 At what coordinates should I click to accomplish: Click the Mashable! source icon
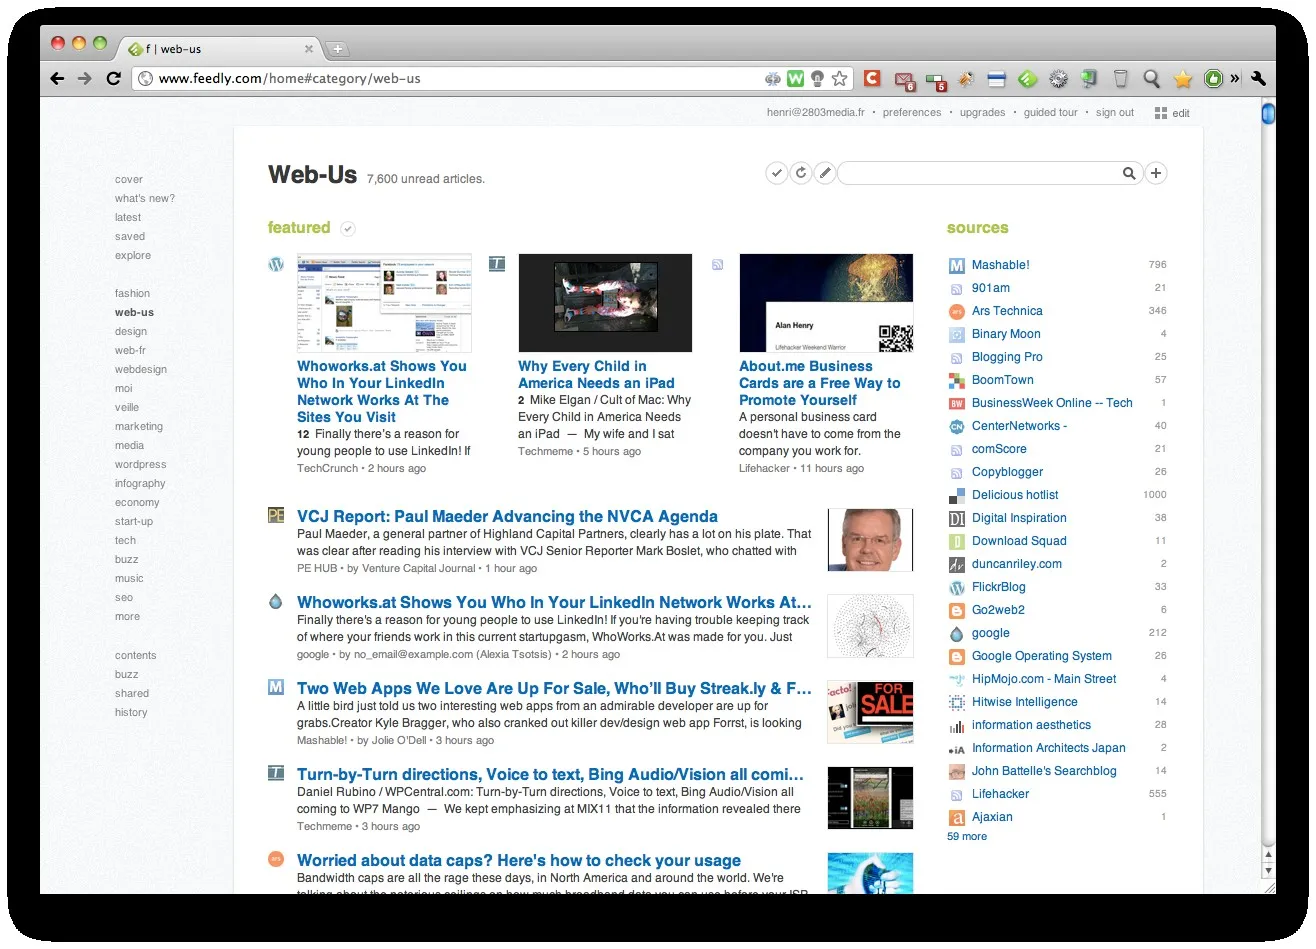click(x=957, y=265)
